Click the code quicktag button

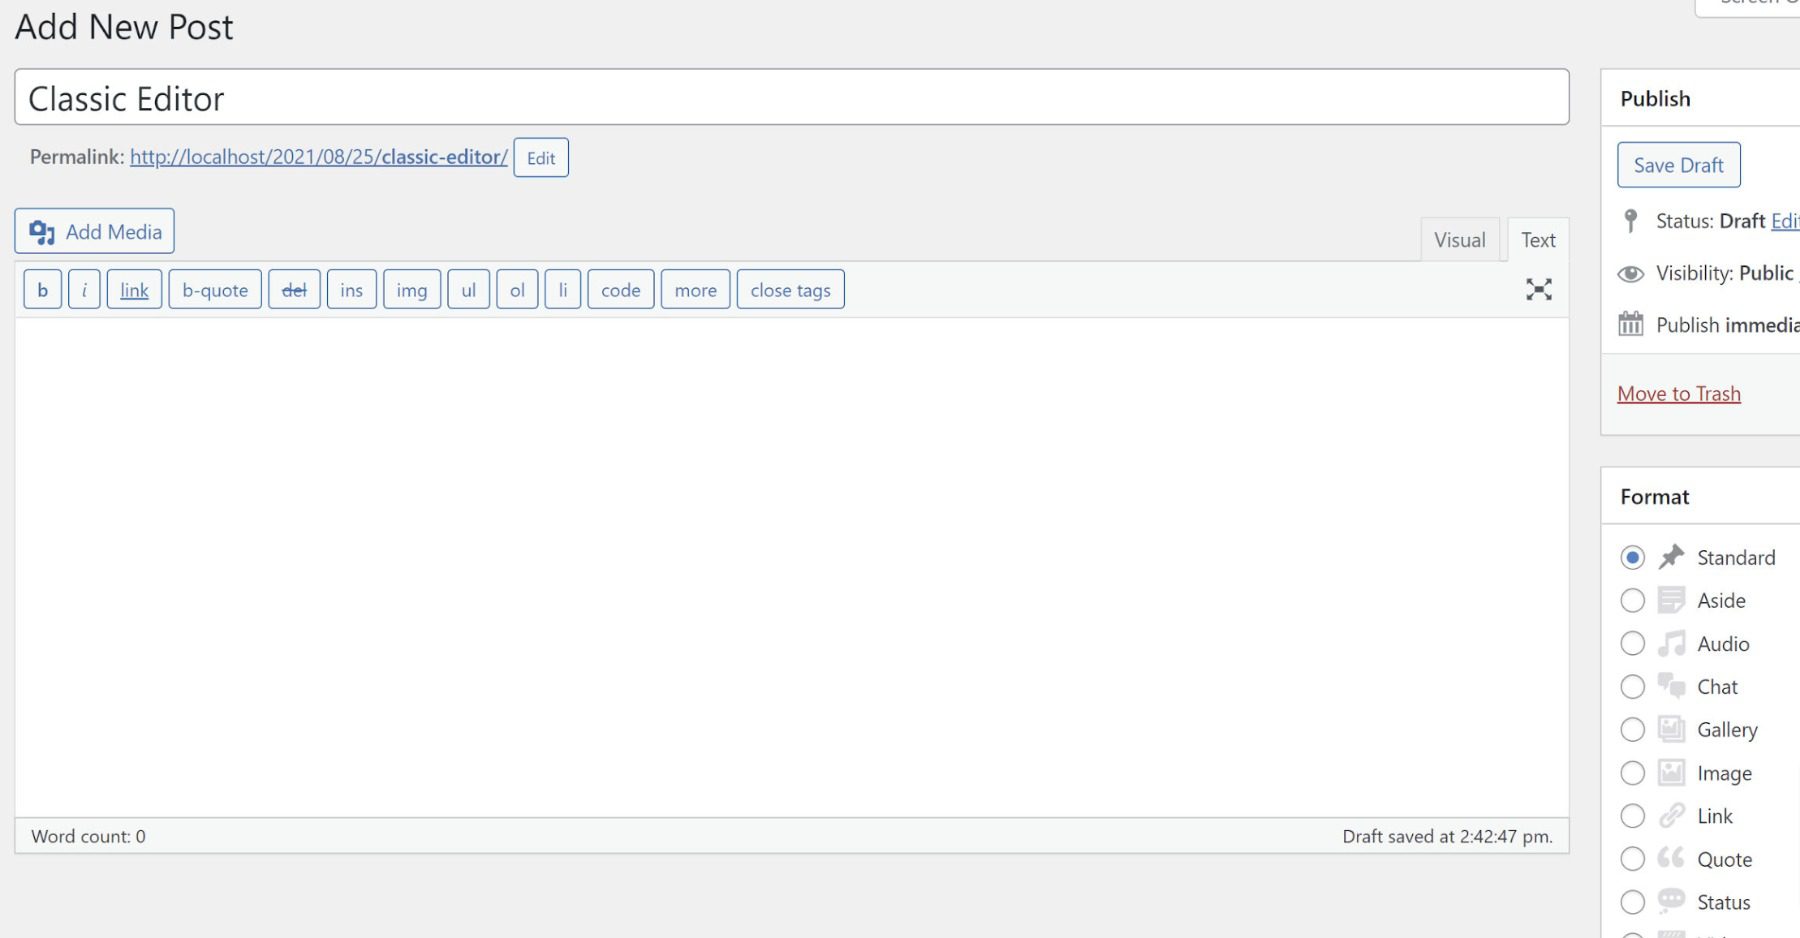(620, 289)
